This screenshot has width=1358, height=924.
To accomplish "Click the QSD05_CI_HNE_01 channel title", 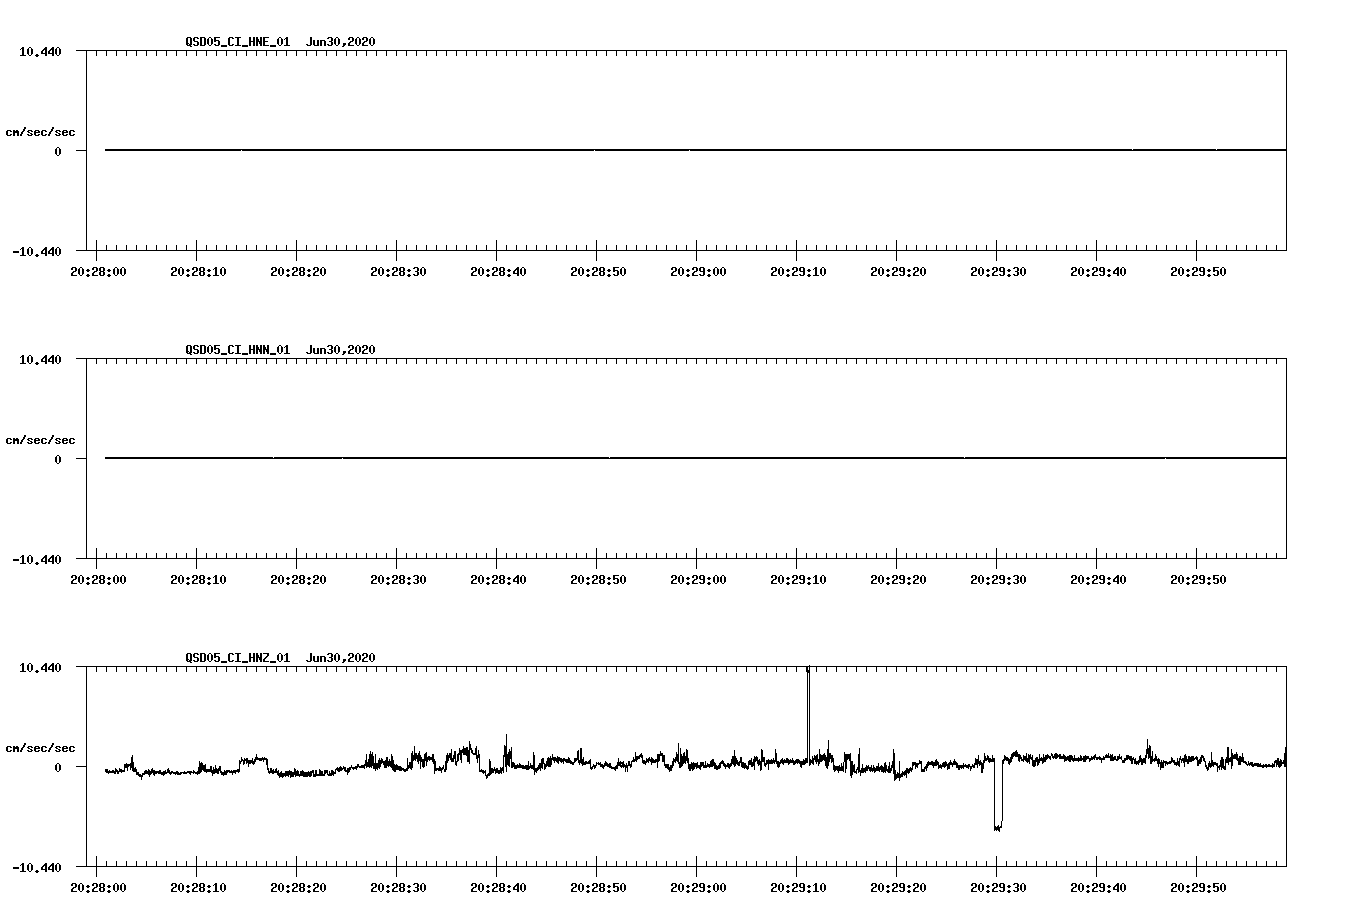I will pyautogui.click(x=238, y=42).
